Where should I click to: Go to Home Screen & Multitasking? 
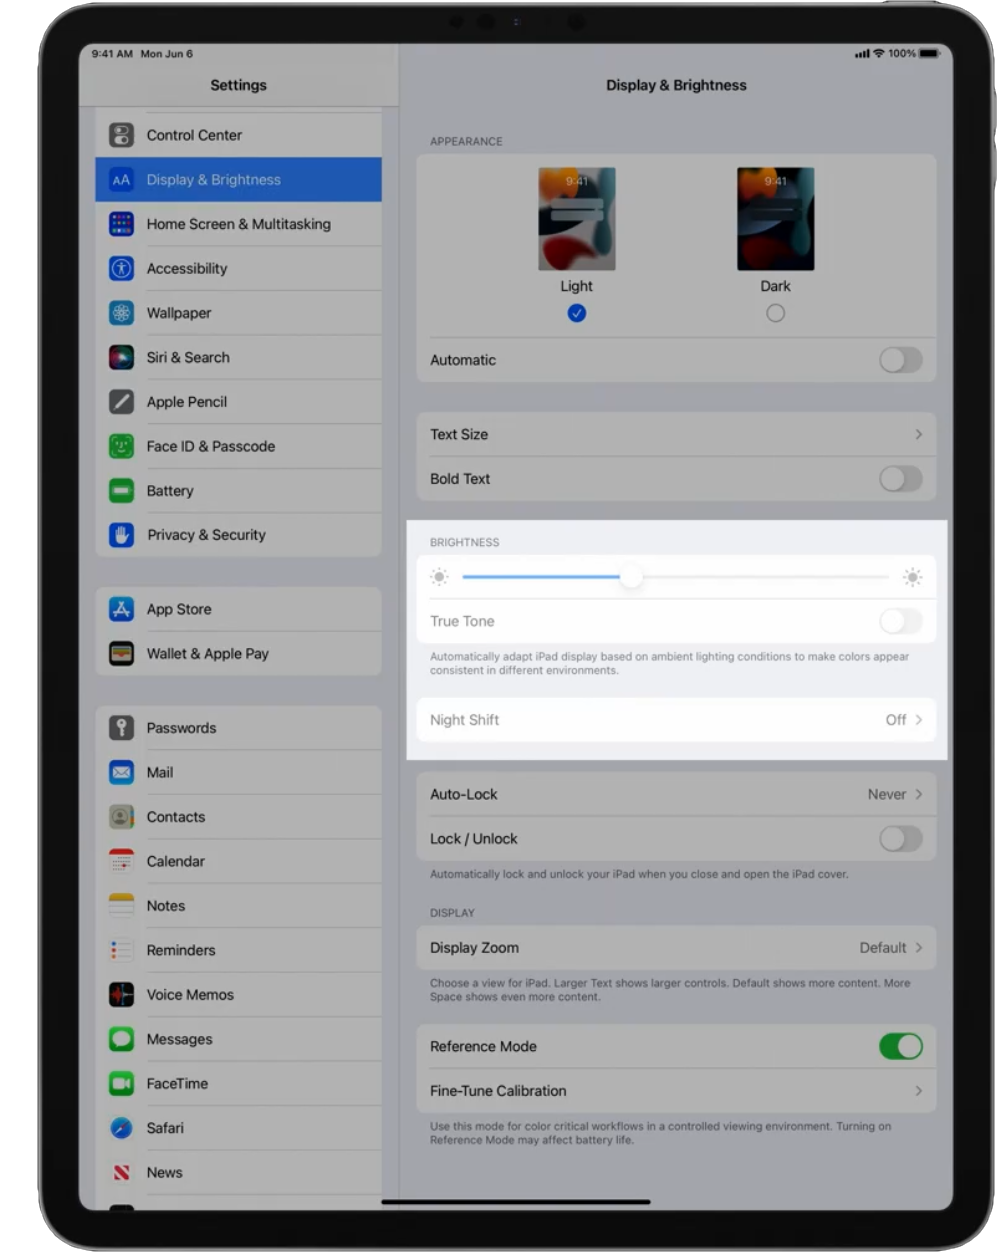coord(238,224)
